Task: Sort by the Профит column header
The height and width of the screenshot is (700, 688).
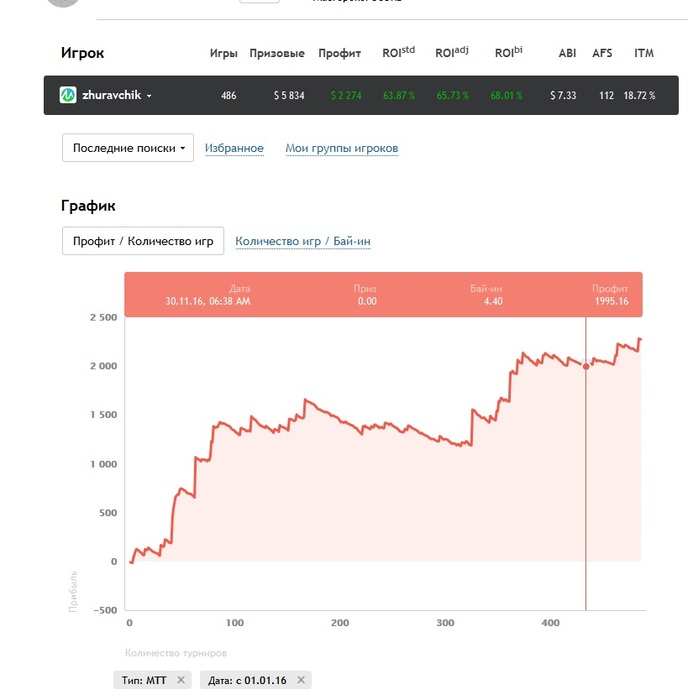Action: 339,53
